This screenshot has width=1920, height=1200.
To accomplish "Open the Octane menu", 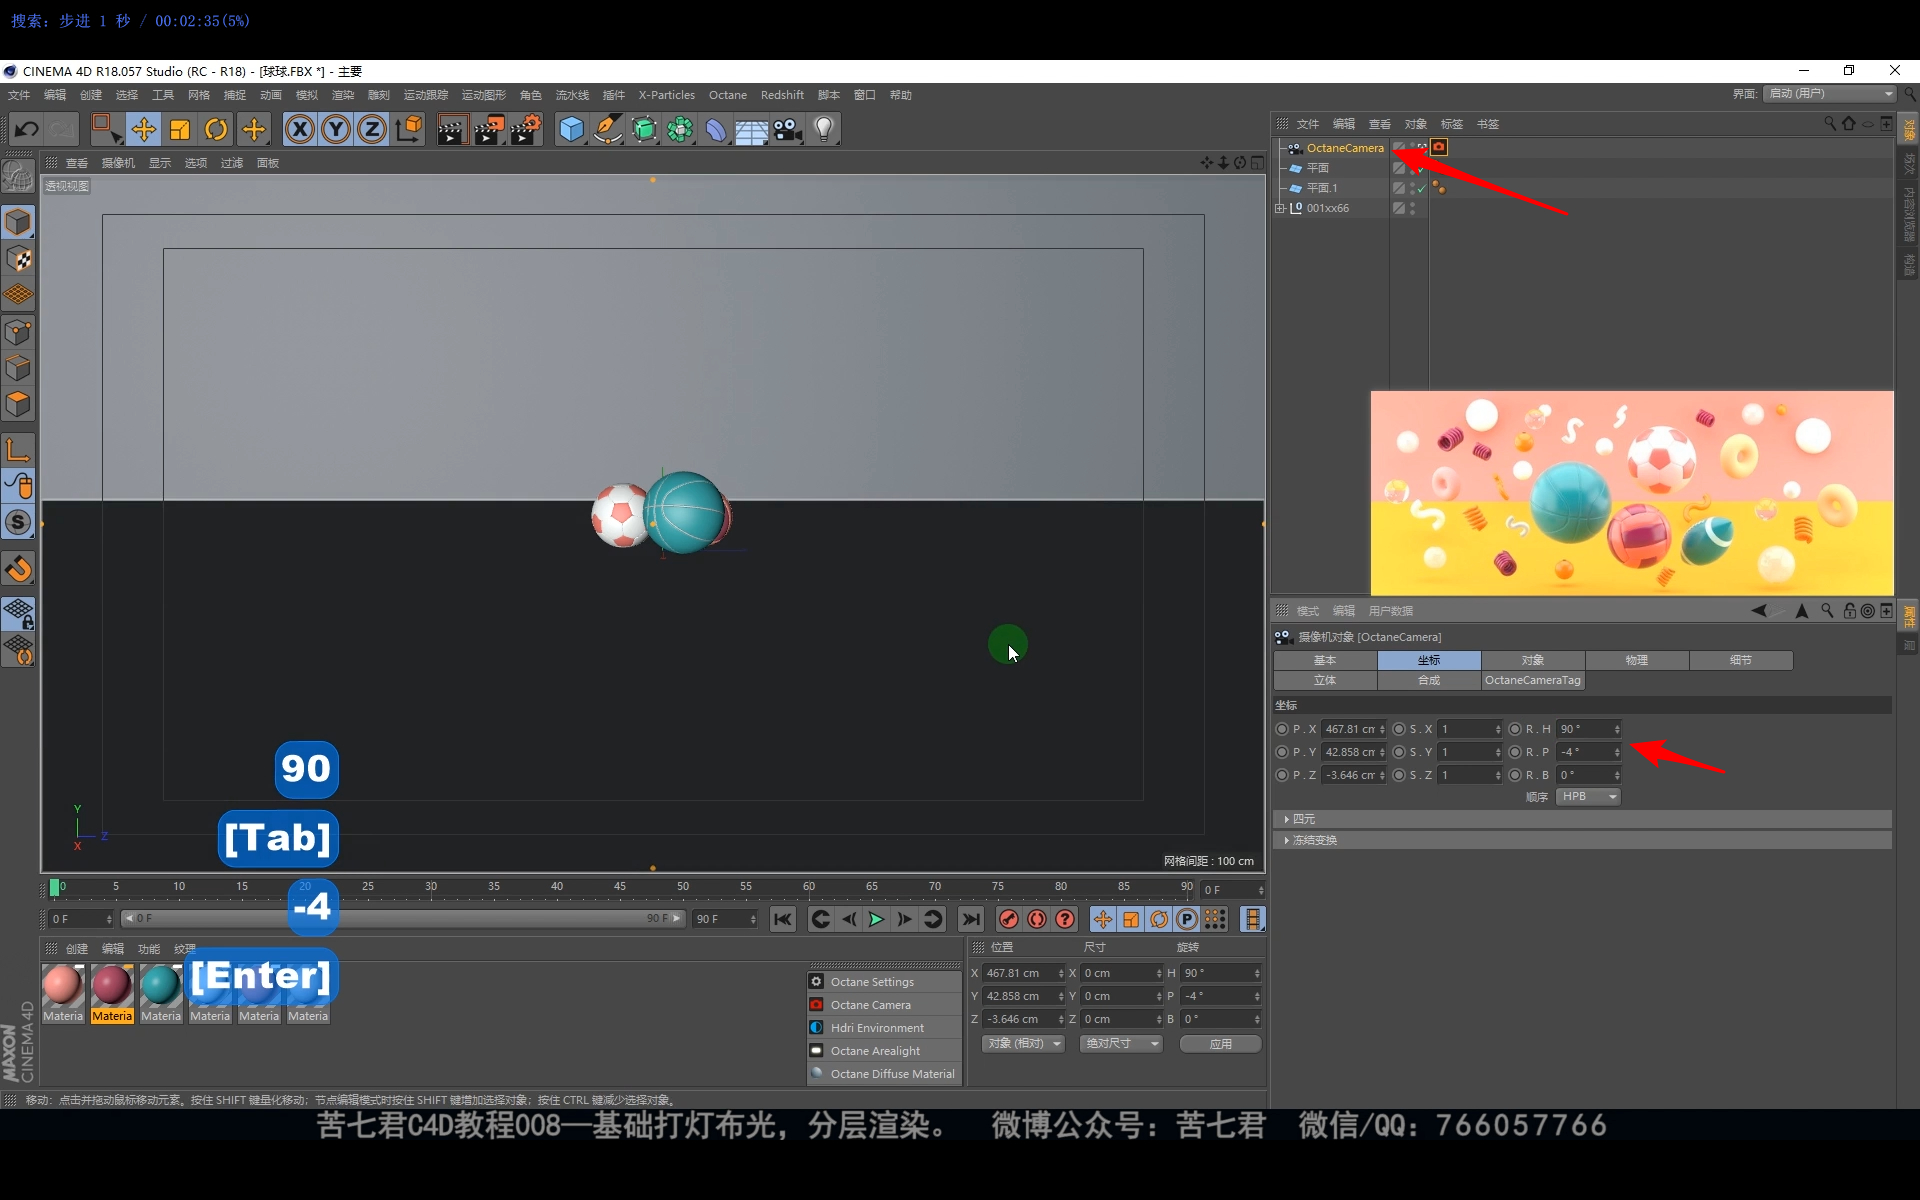I will pyautogui.click(x=727, y=95).
